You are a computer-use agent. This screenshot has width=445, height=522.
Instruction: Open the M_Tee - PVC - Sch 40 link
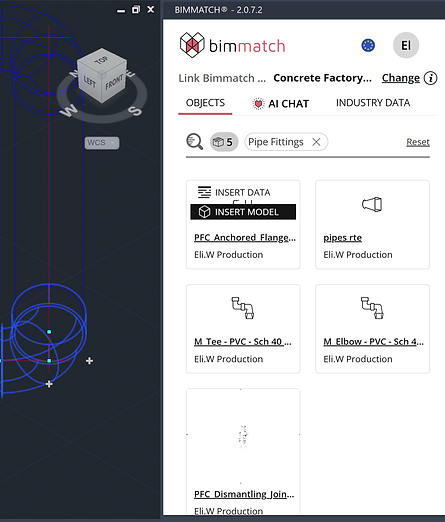coord(243,342)
